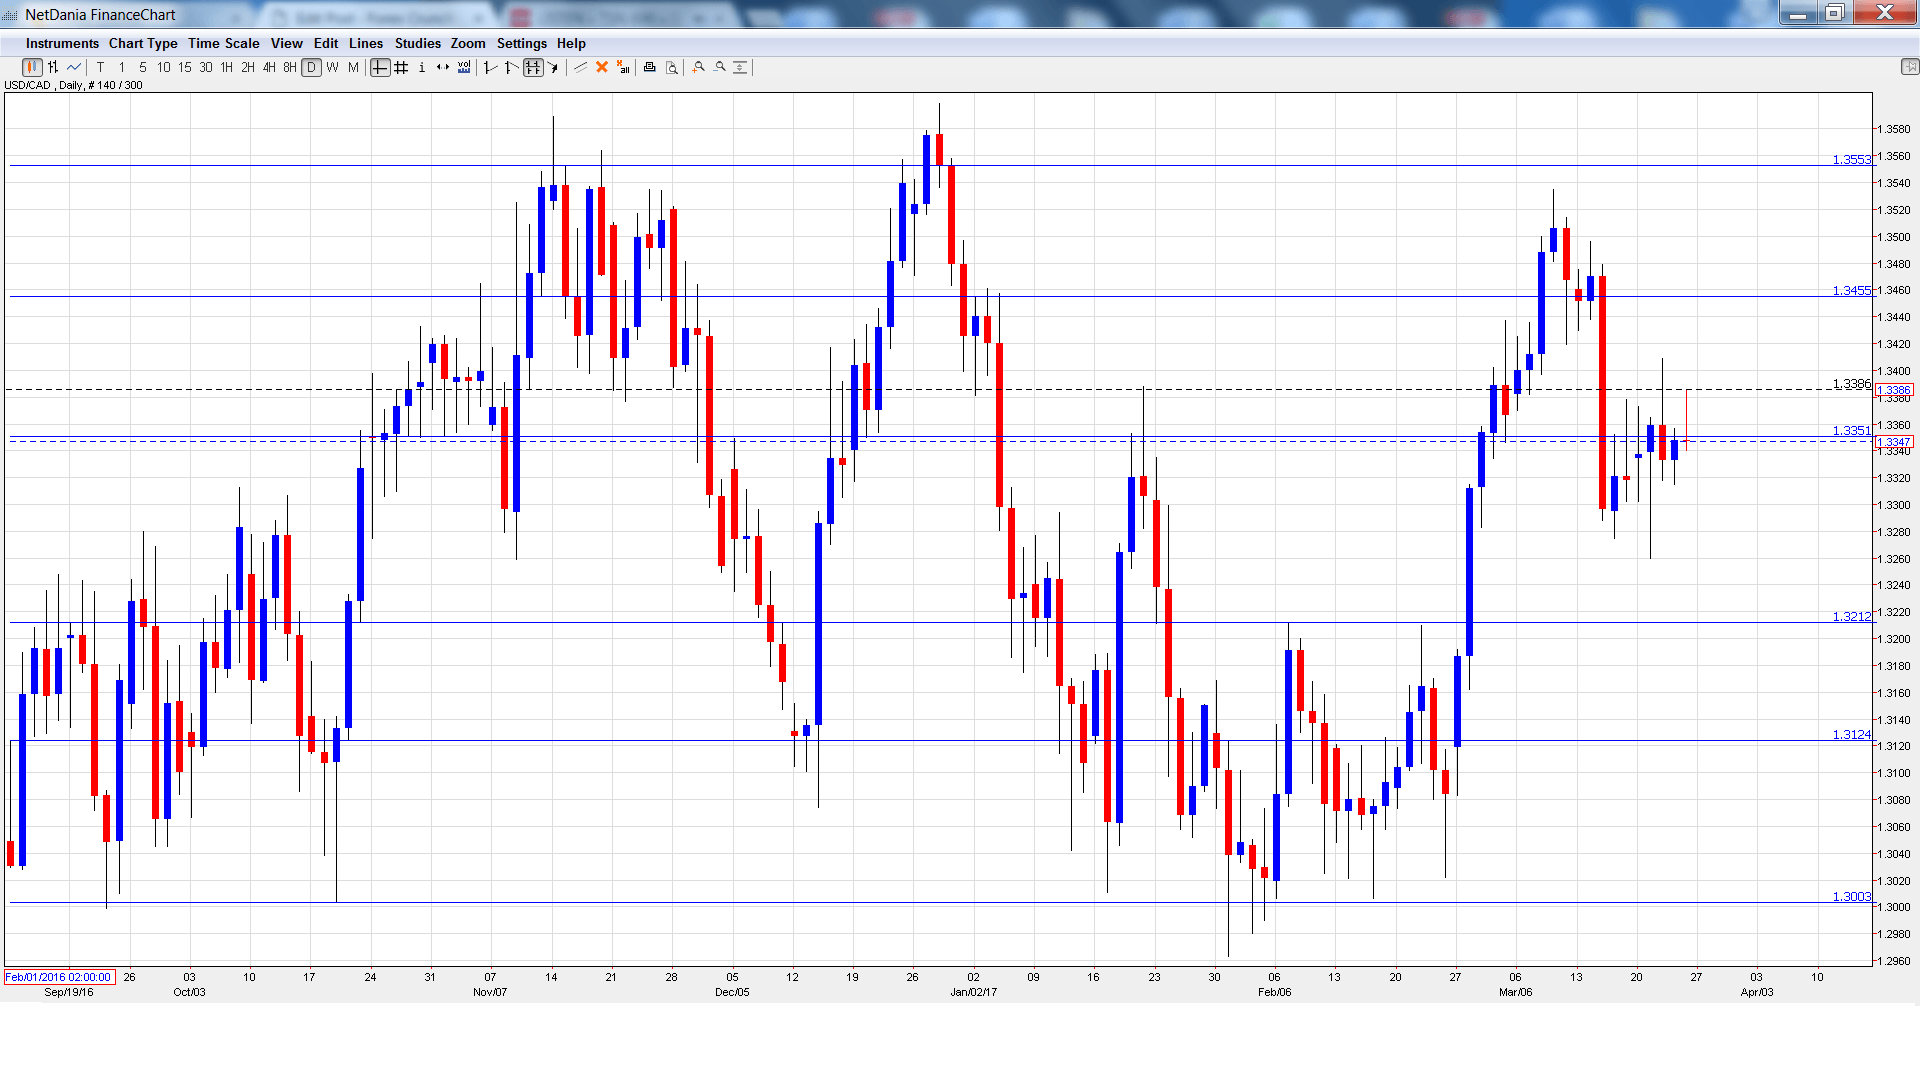Click the delete all lines icon
The height and width of the screenshot is (1080, 1920).
623,67
